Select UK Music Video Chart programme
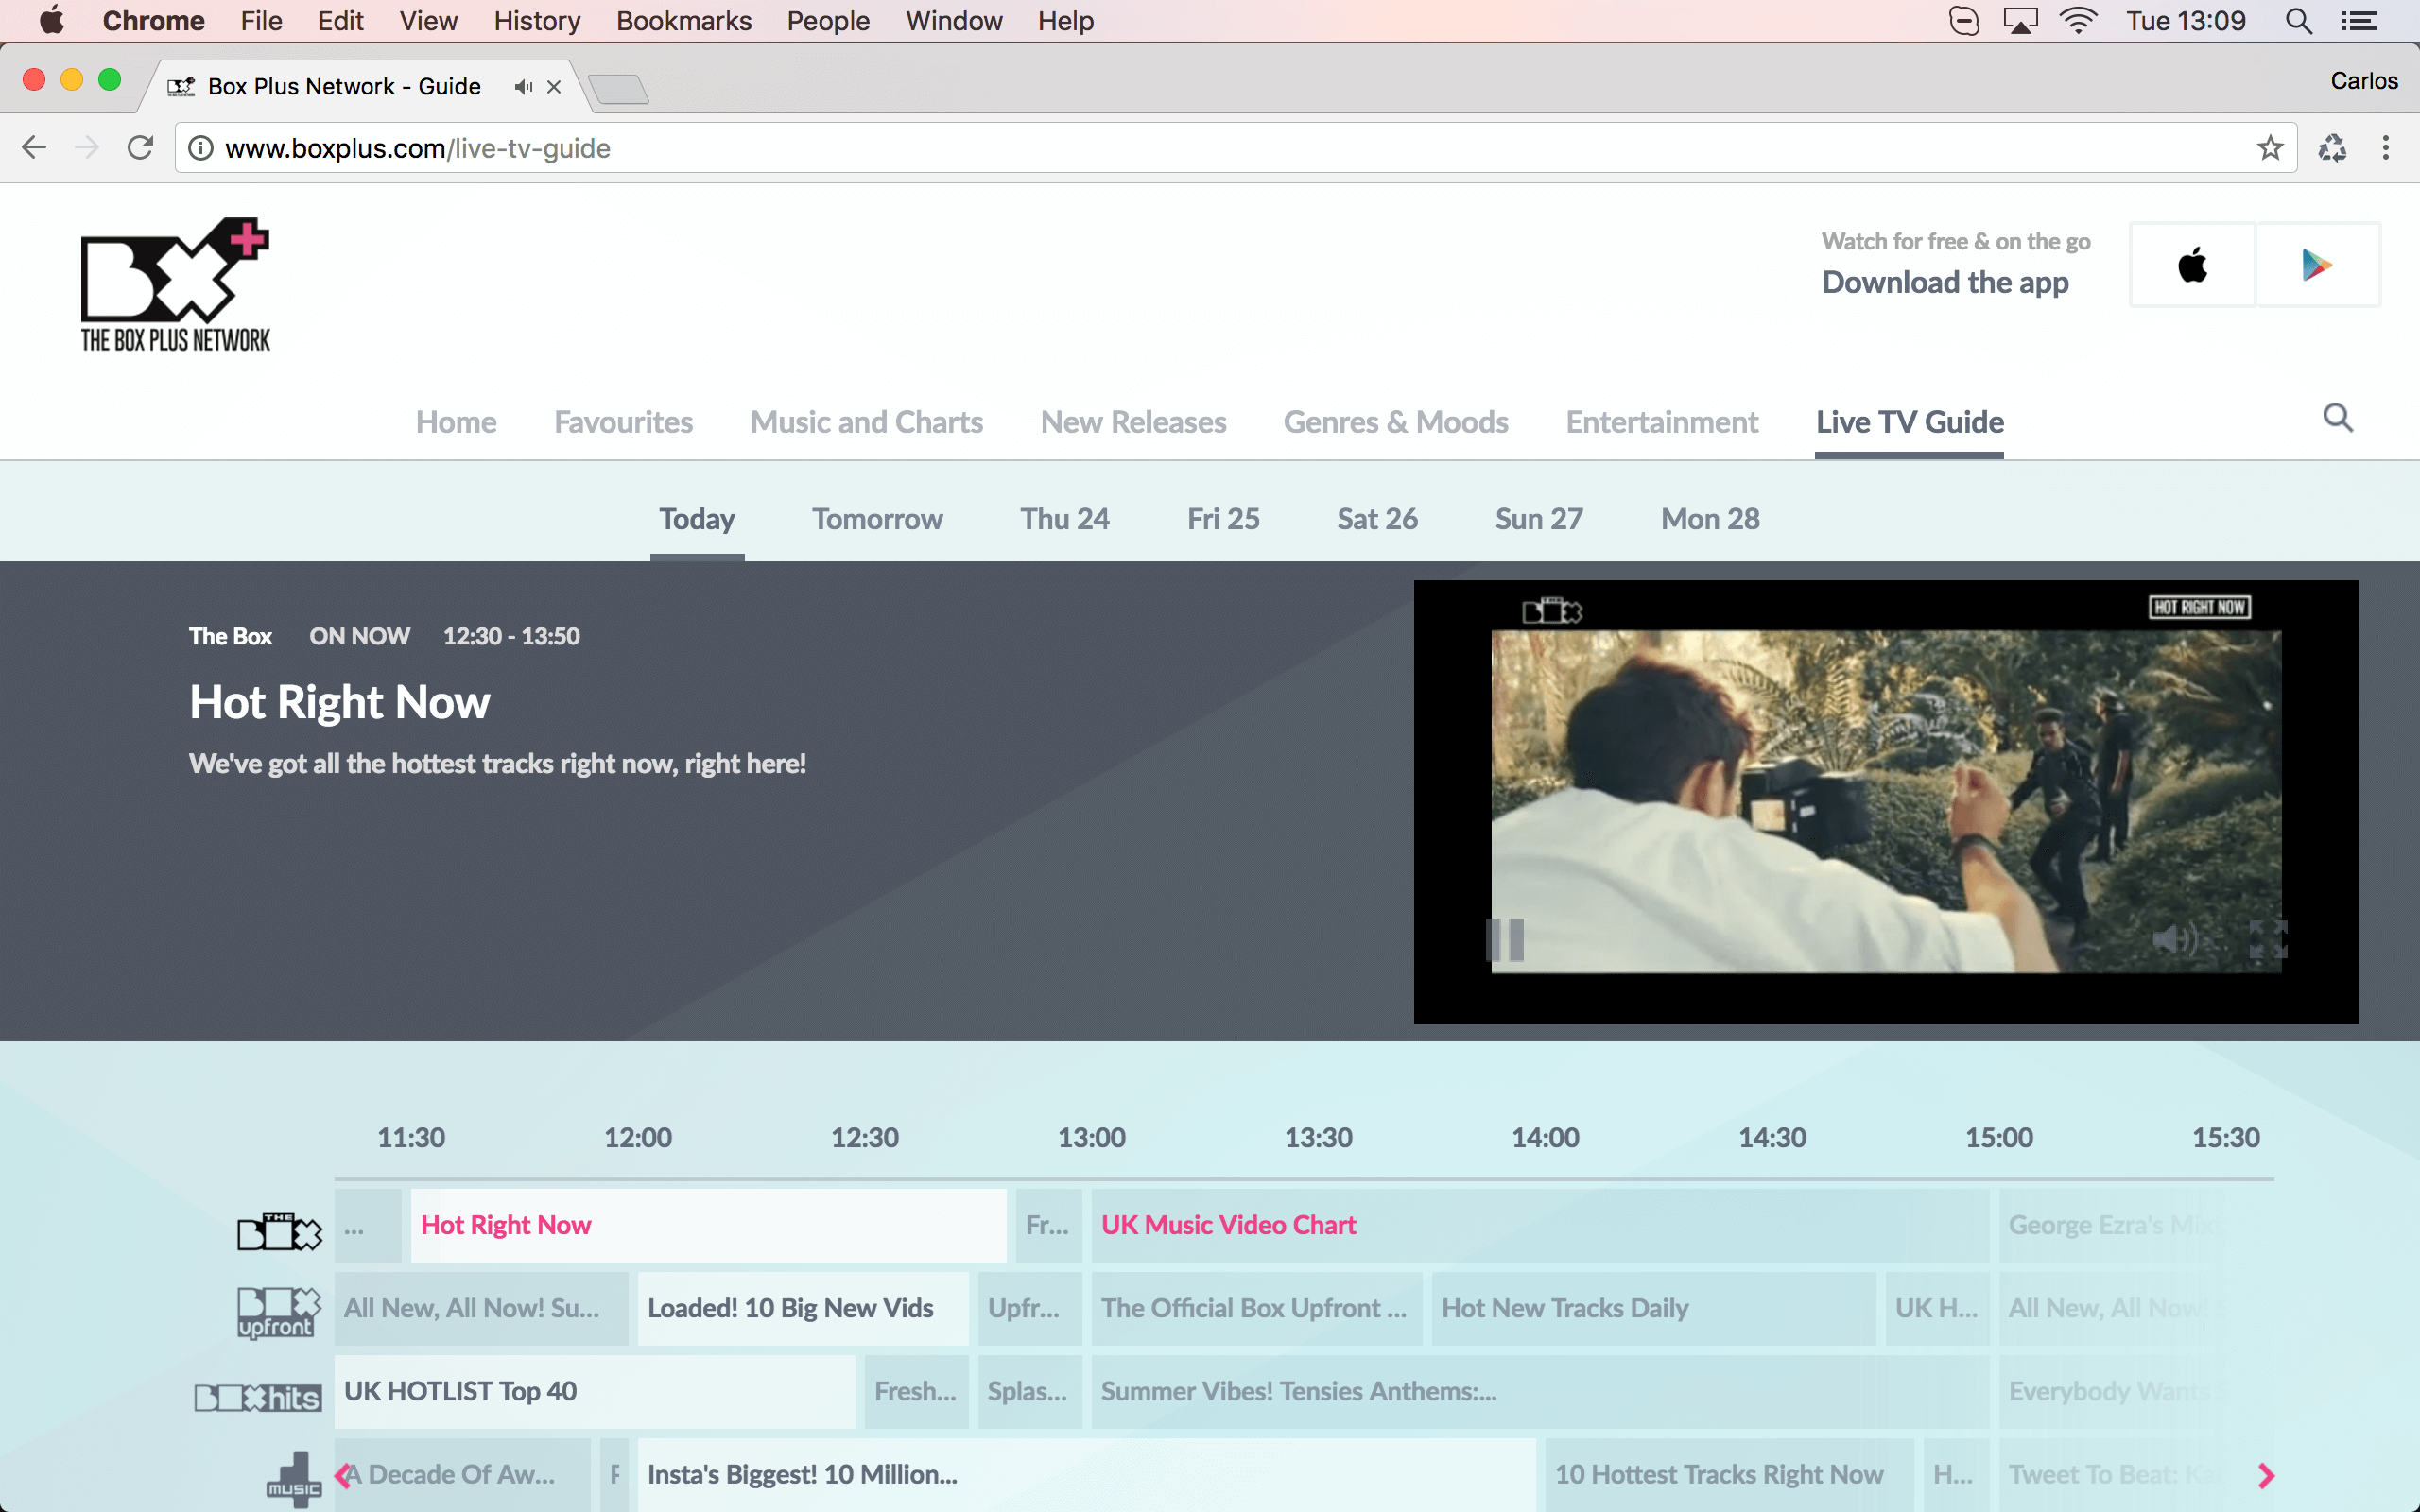2420x1512 pixels. pos(1540,1225)
